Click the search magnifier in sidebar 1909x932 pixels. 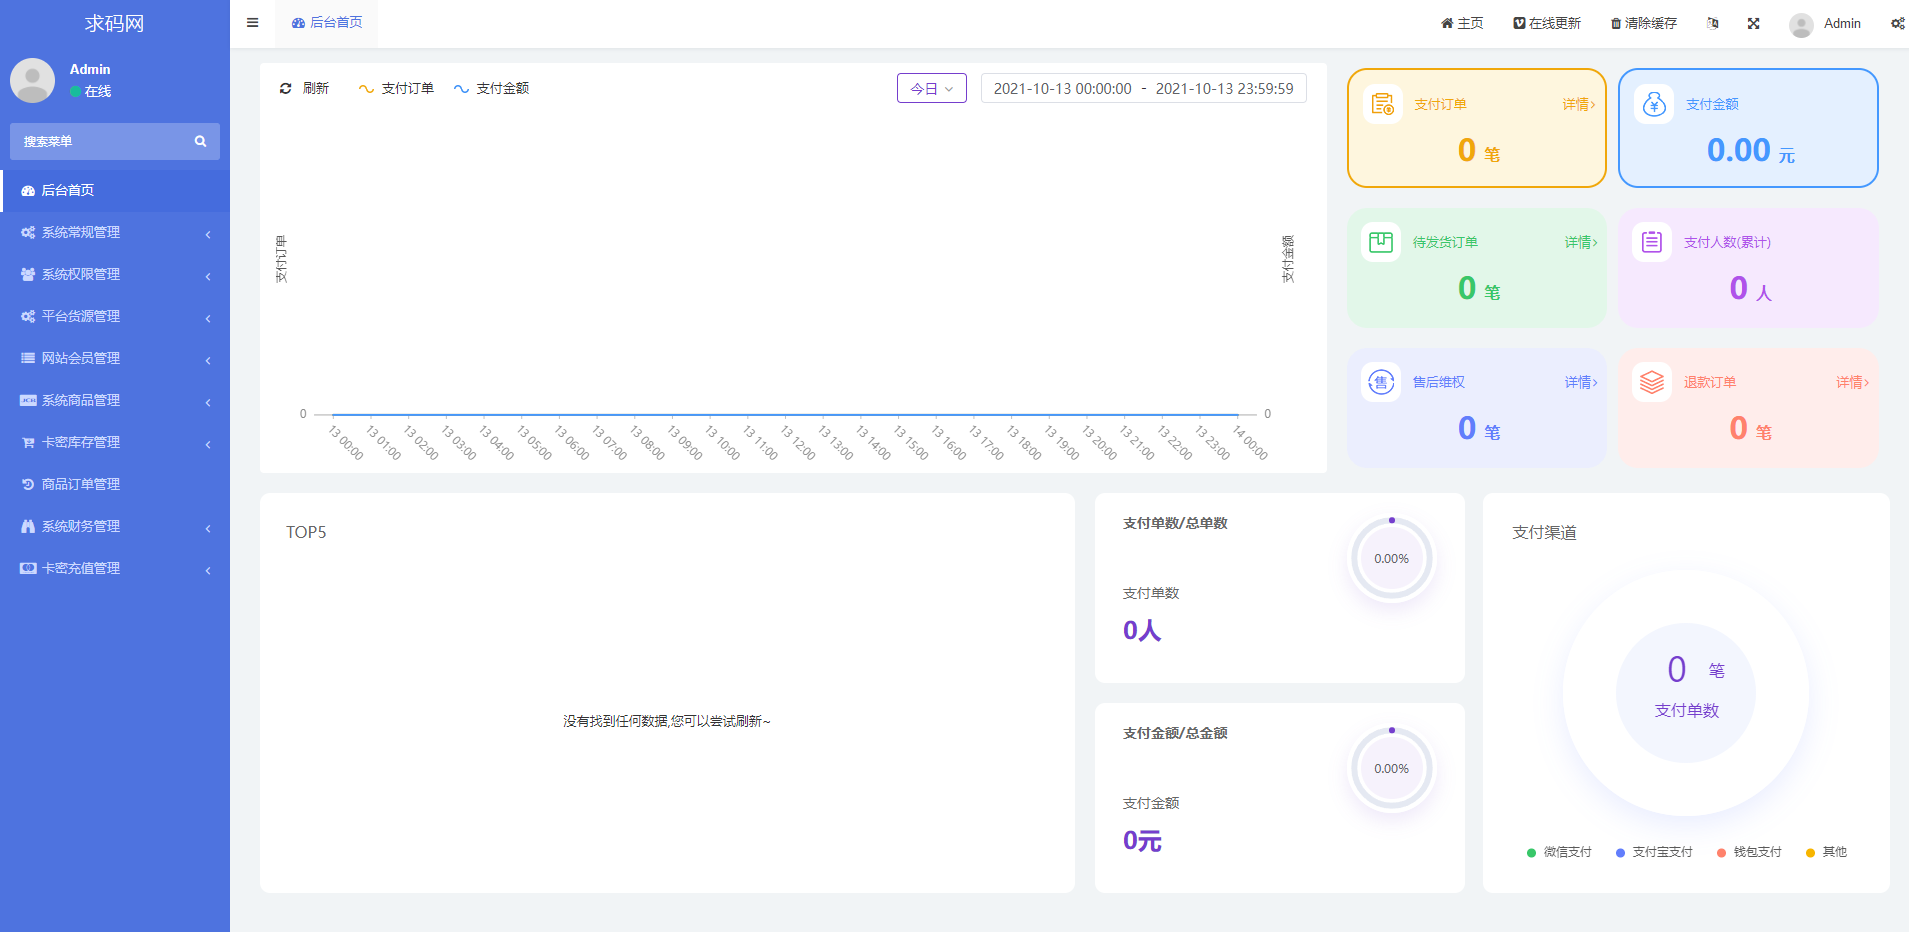click(x=200, y=141)
